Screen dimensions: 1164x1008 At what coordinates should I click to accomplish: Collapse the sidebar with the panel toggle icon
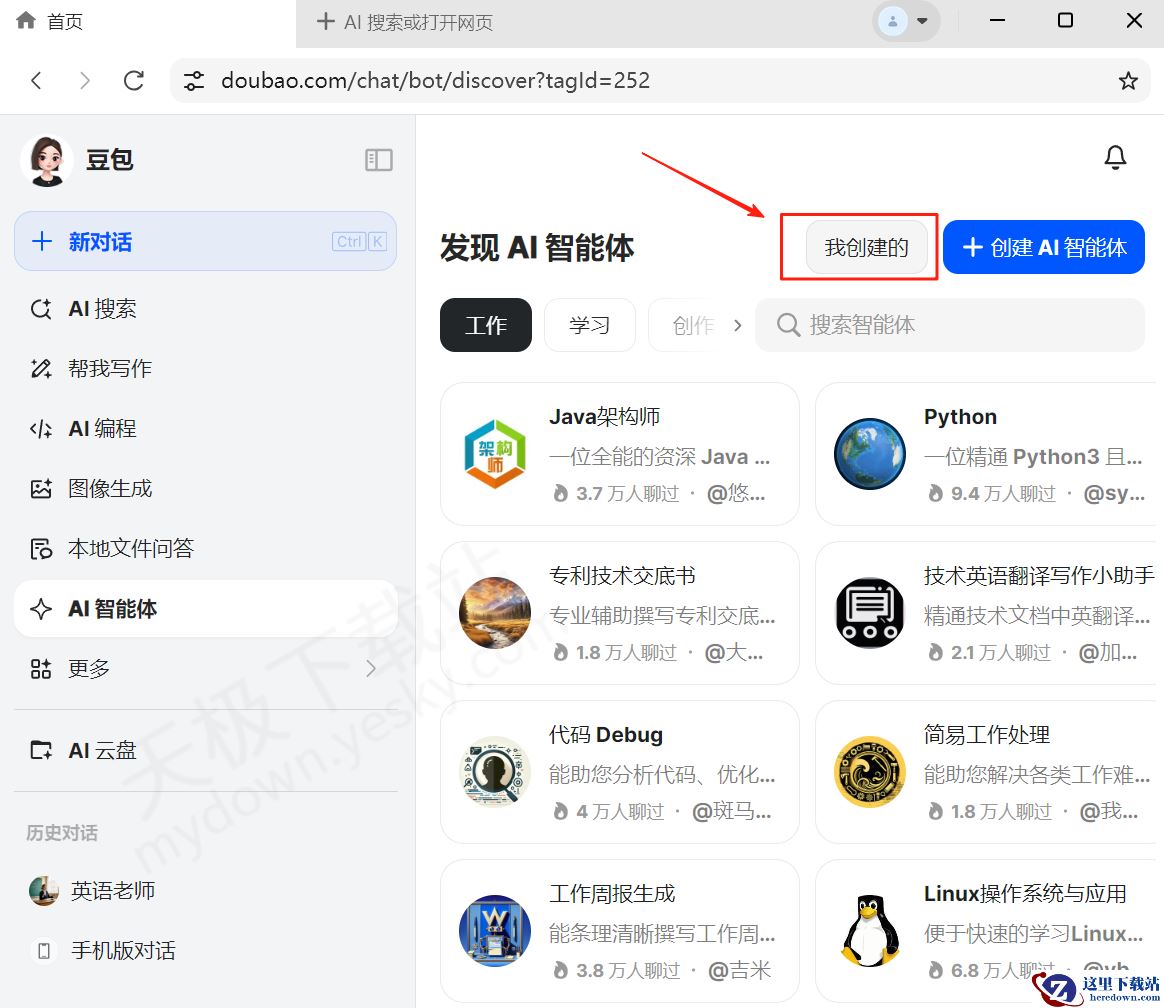[379, 160]
